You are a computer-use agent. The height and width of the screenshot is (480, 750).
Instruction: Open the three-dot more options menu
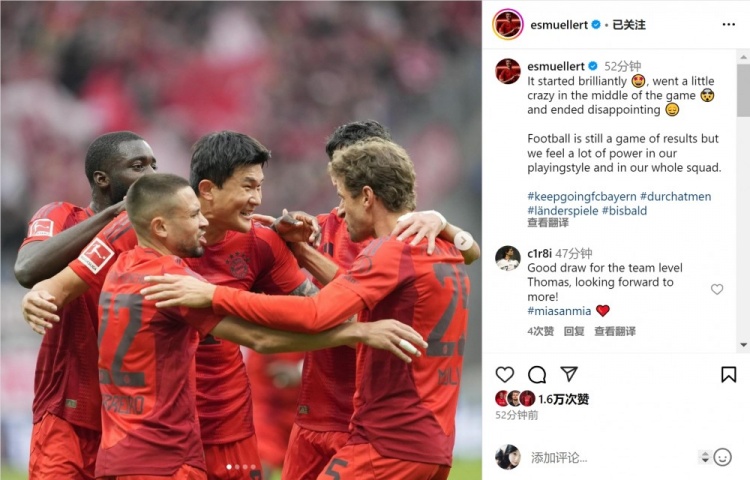click(728, 24)
